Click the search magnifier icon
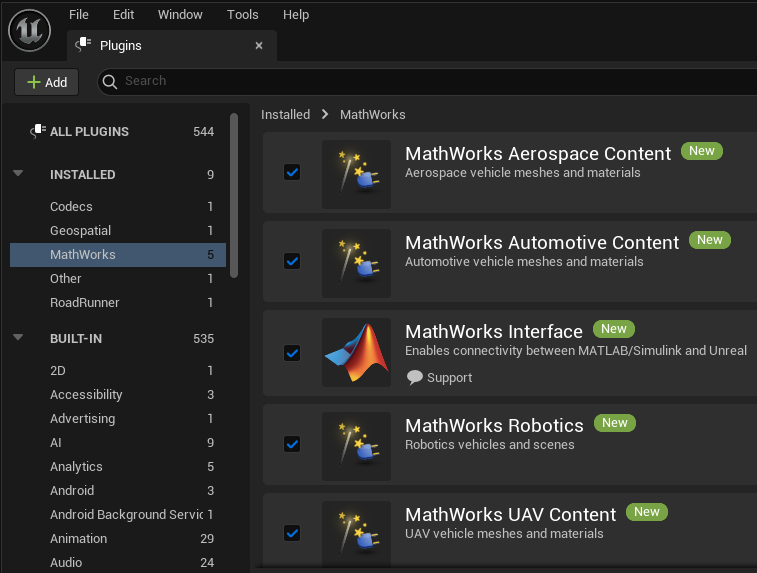757x573 pixels. 111,81
